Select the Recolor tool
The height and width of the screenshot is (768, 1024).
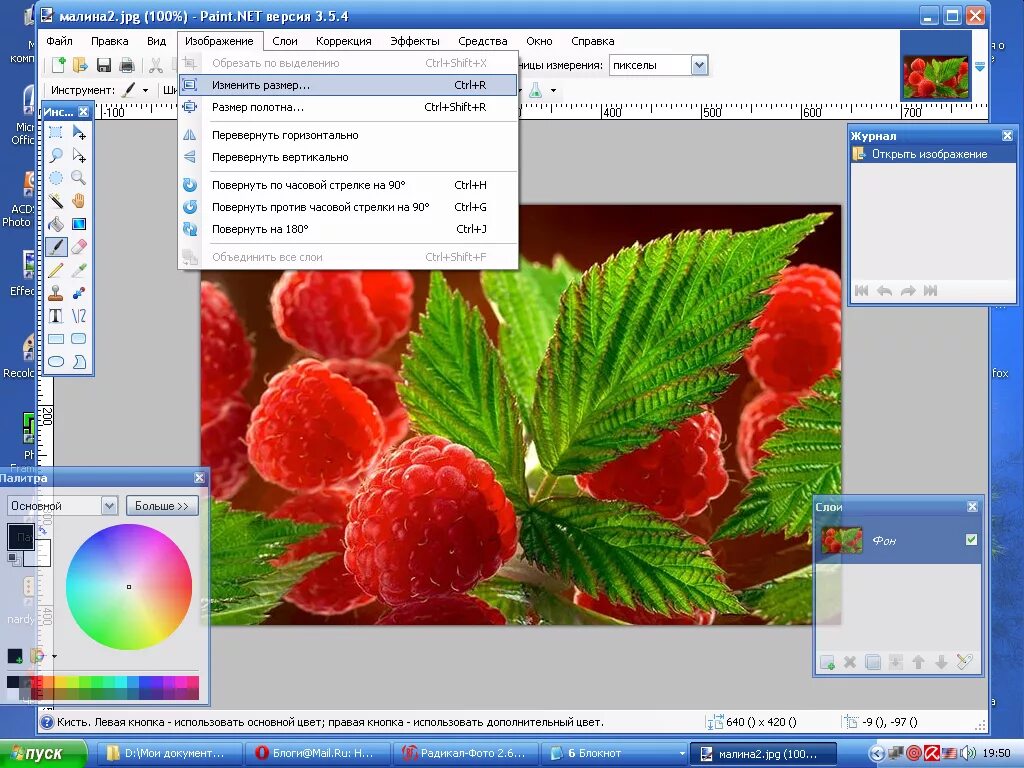(79, 293)
